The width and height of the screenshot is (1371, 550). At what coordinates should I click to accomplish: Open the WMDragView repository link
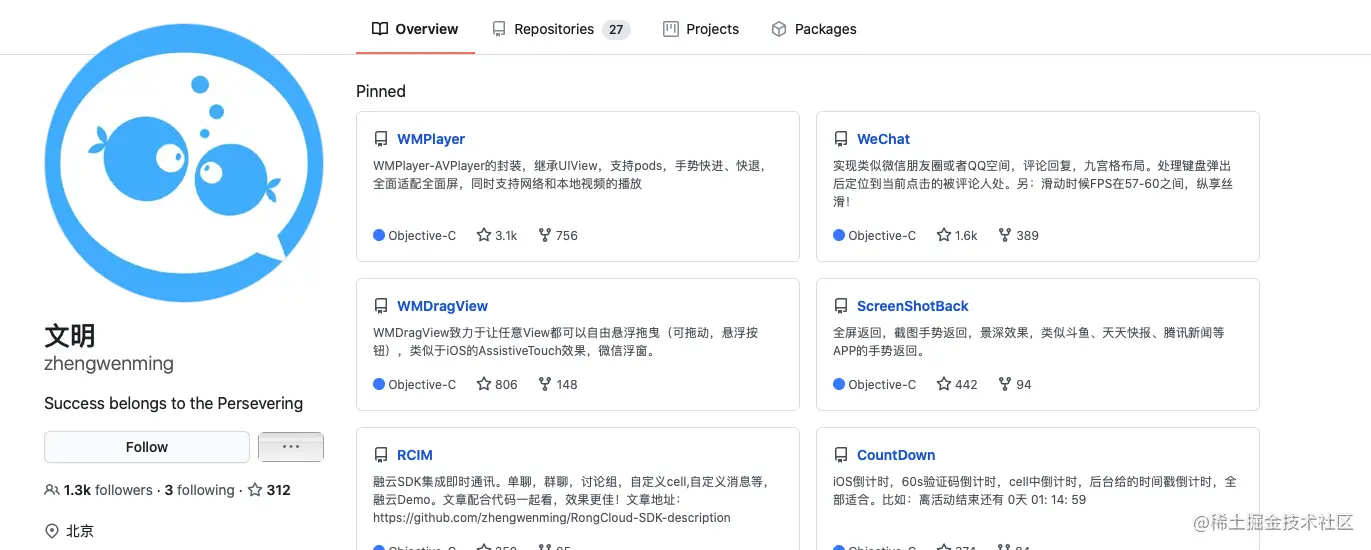coord(442,306)
